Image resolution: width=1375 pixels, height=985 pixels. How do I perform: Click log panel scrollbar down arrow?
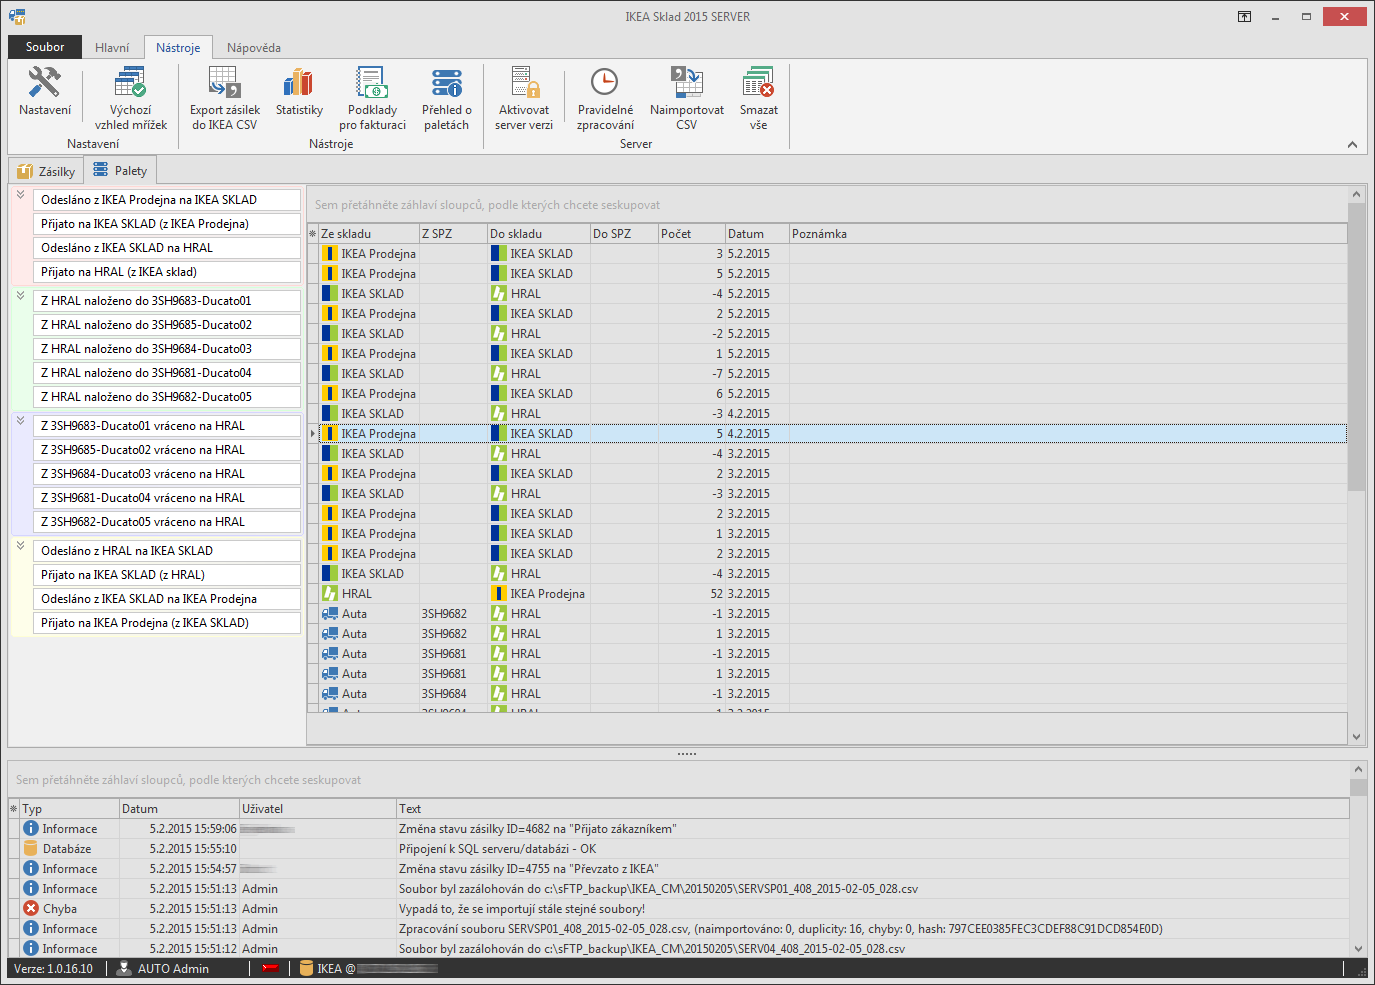(x=1357, y=948)
